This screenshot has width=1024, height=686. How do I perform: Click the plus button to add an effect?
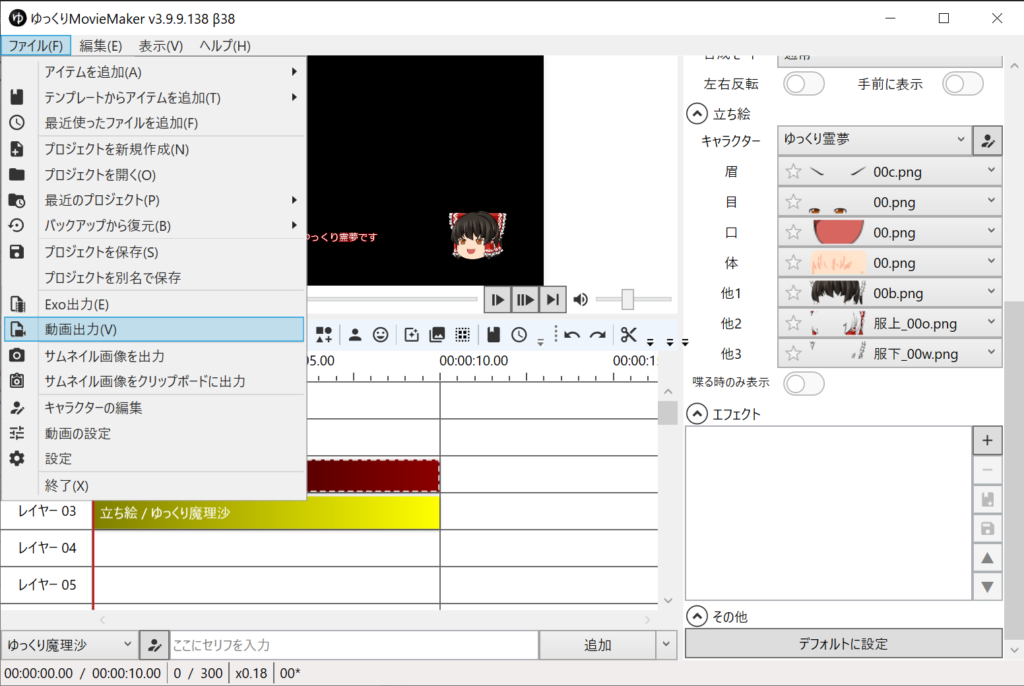coord(987,440)
